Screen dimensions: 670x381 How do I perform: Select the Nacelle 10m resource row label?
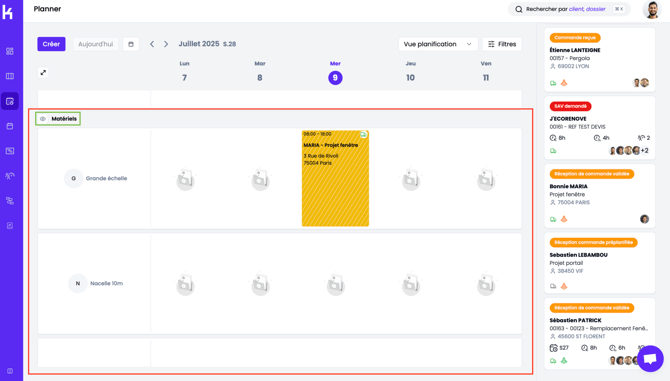[x=106, y=283]
